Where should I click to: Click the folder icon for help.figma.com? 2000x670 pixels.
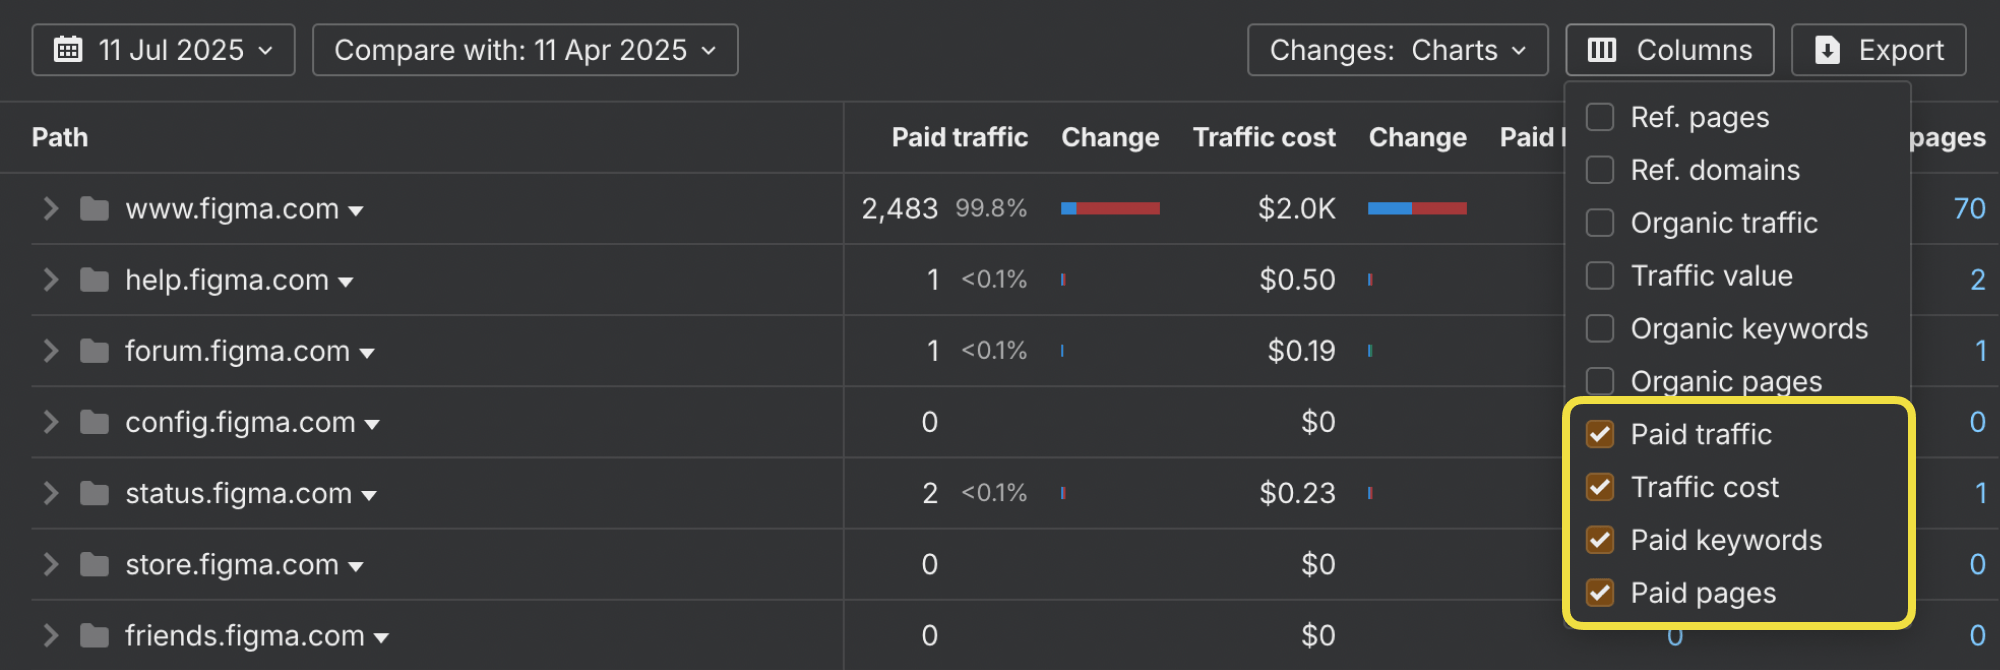pyautogui.click(x=94, y=280)
